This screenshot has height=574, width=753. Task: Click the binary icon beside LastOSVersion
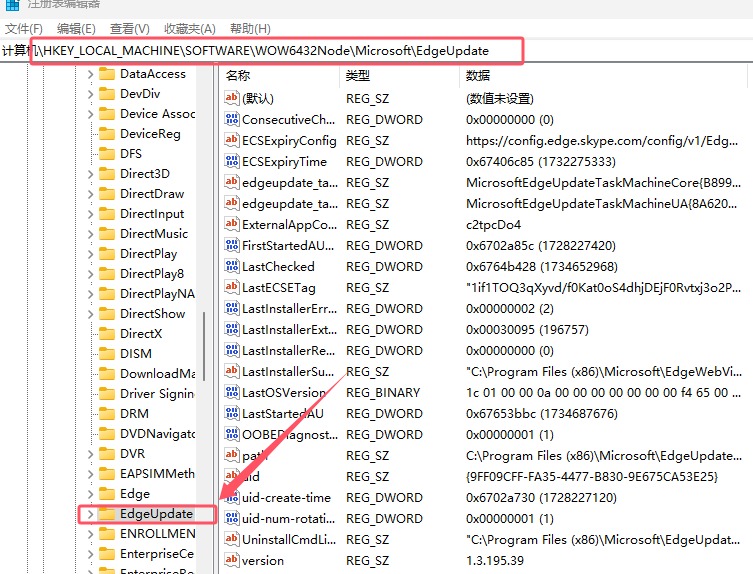(232, 393)
